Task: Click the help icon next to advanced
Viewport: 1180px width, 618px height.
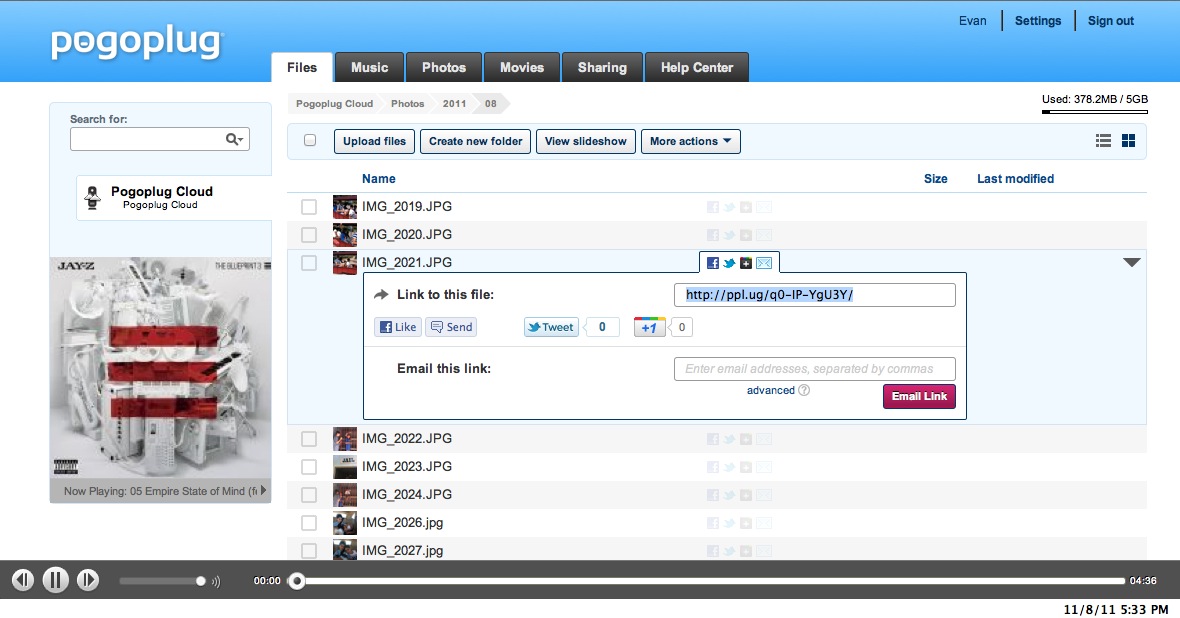Action: (804, 390)
